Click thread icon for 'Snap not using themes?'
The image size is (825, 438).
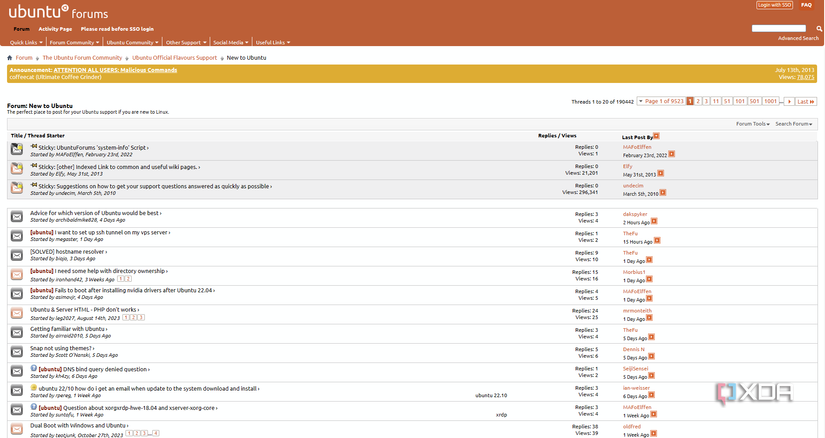click(x=17, y=352)
